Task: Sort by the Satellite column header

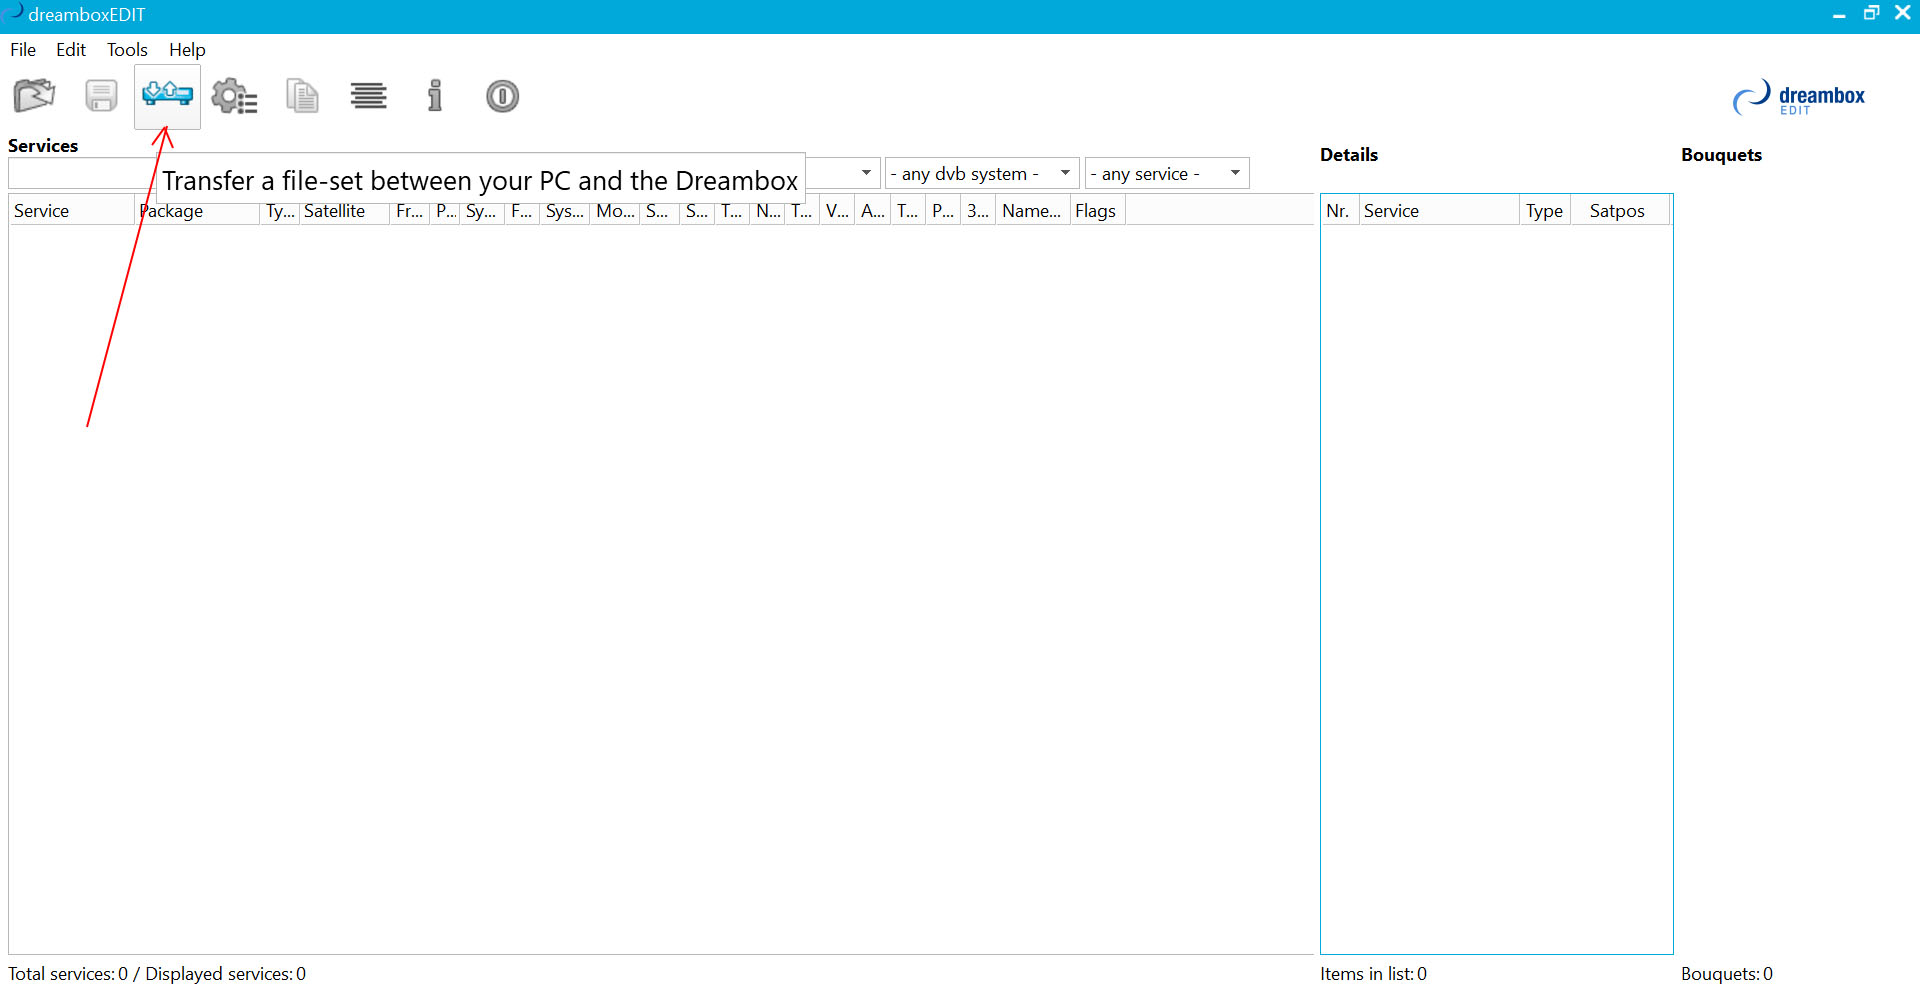Action: 345,211
